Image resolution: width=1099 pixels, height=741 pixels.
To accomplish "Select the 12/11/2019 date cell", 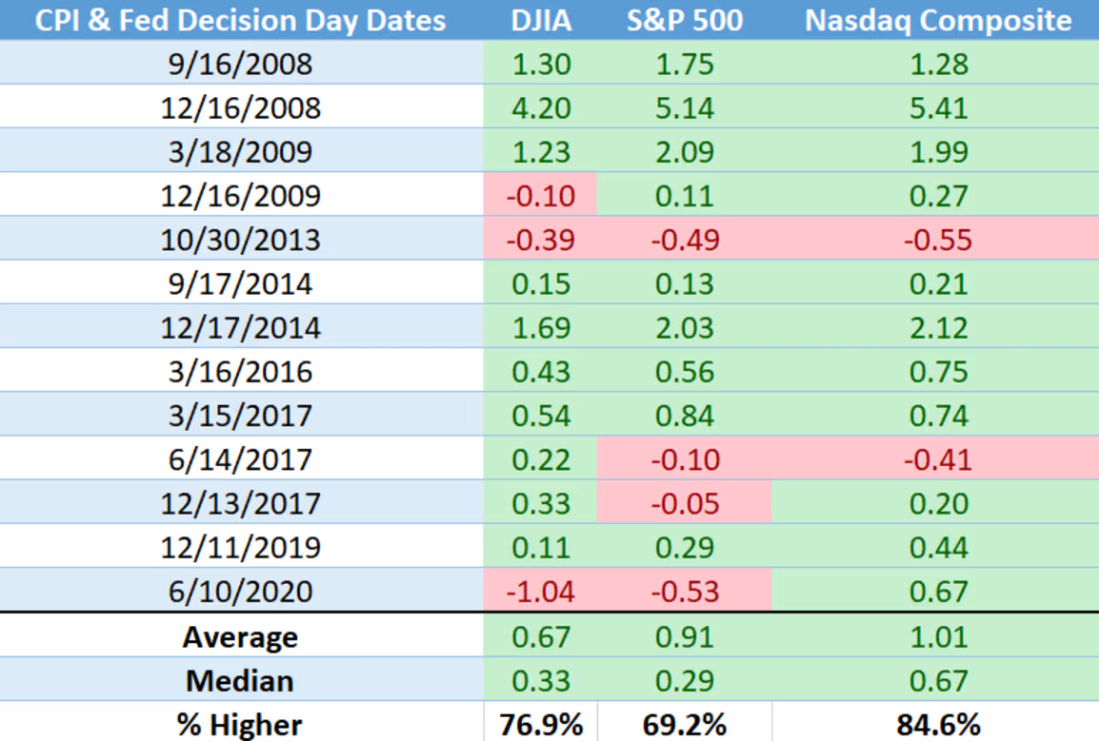I will [240, 547].
